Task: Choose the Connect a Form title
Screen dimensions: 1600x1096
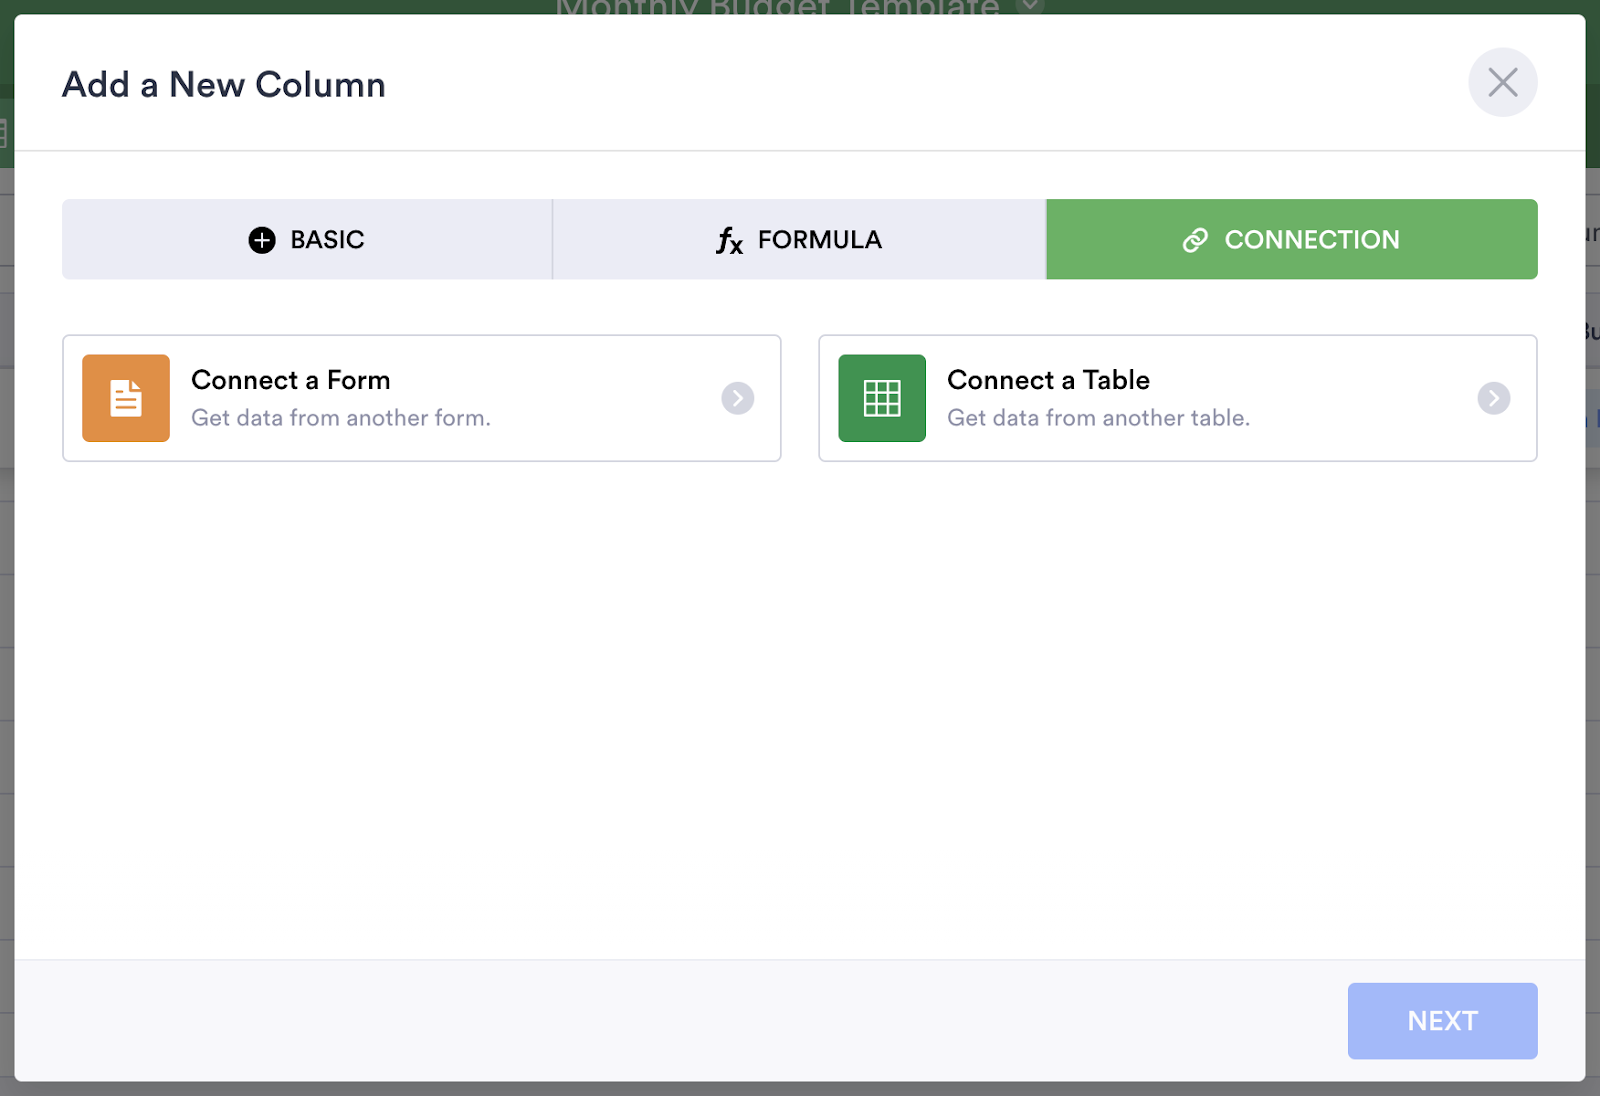Action: [x=291, y=380]
